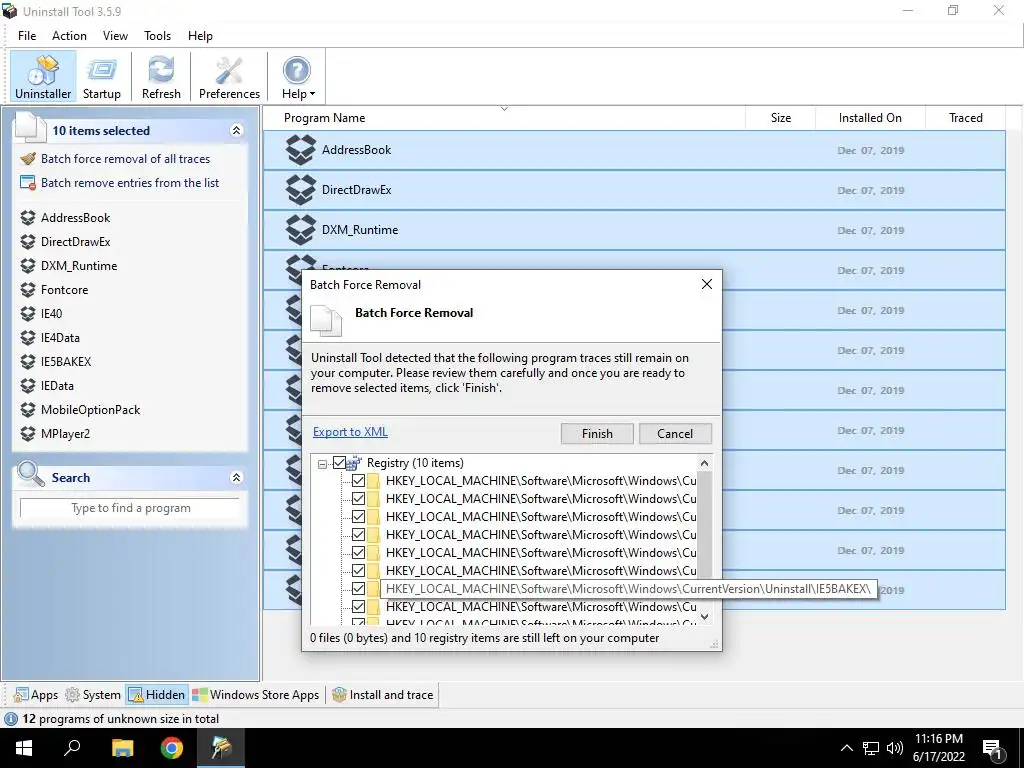This screenshot has width=1024, height=768.
Task: Uncheck the IE5BAKEX registry entry checkbox
Action: [x=359, y=588]
